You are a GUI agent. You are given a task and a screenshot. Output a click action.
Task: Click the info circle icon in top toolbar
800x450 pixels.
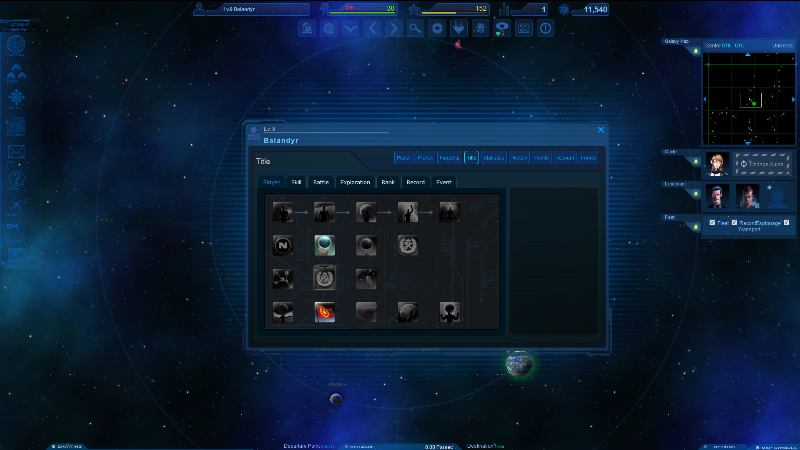point(545,28)
